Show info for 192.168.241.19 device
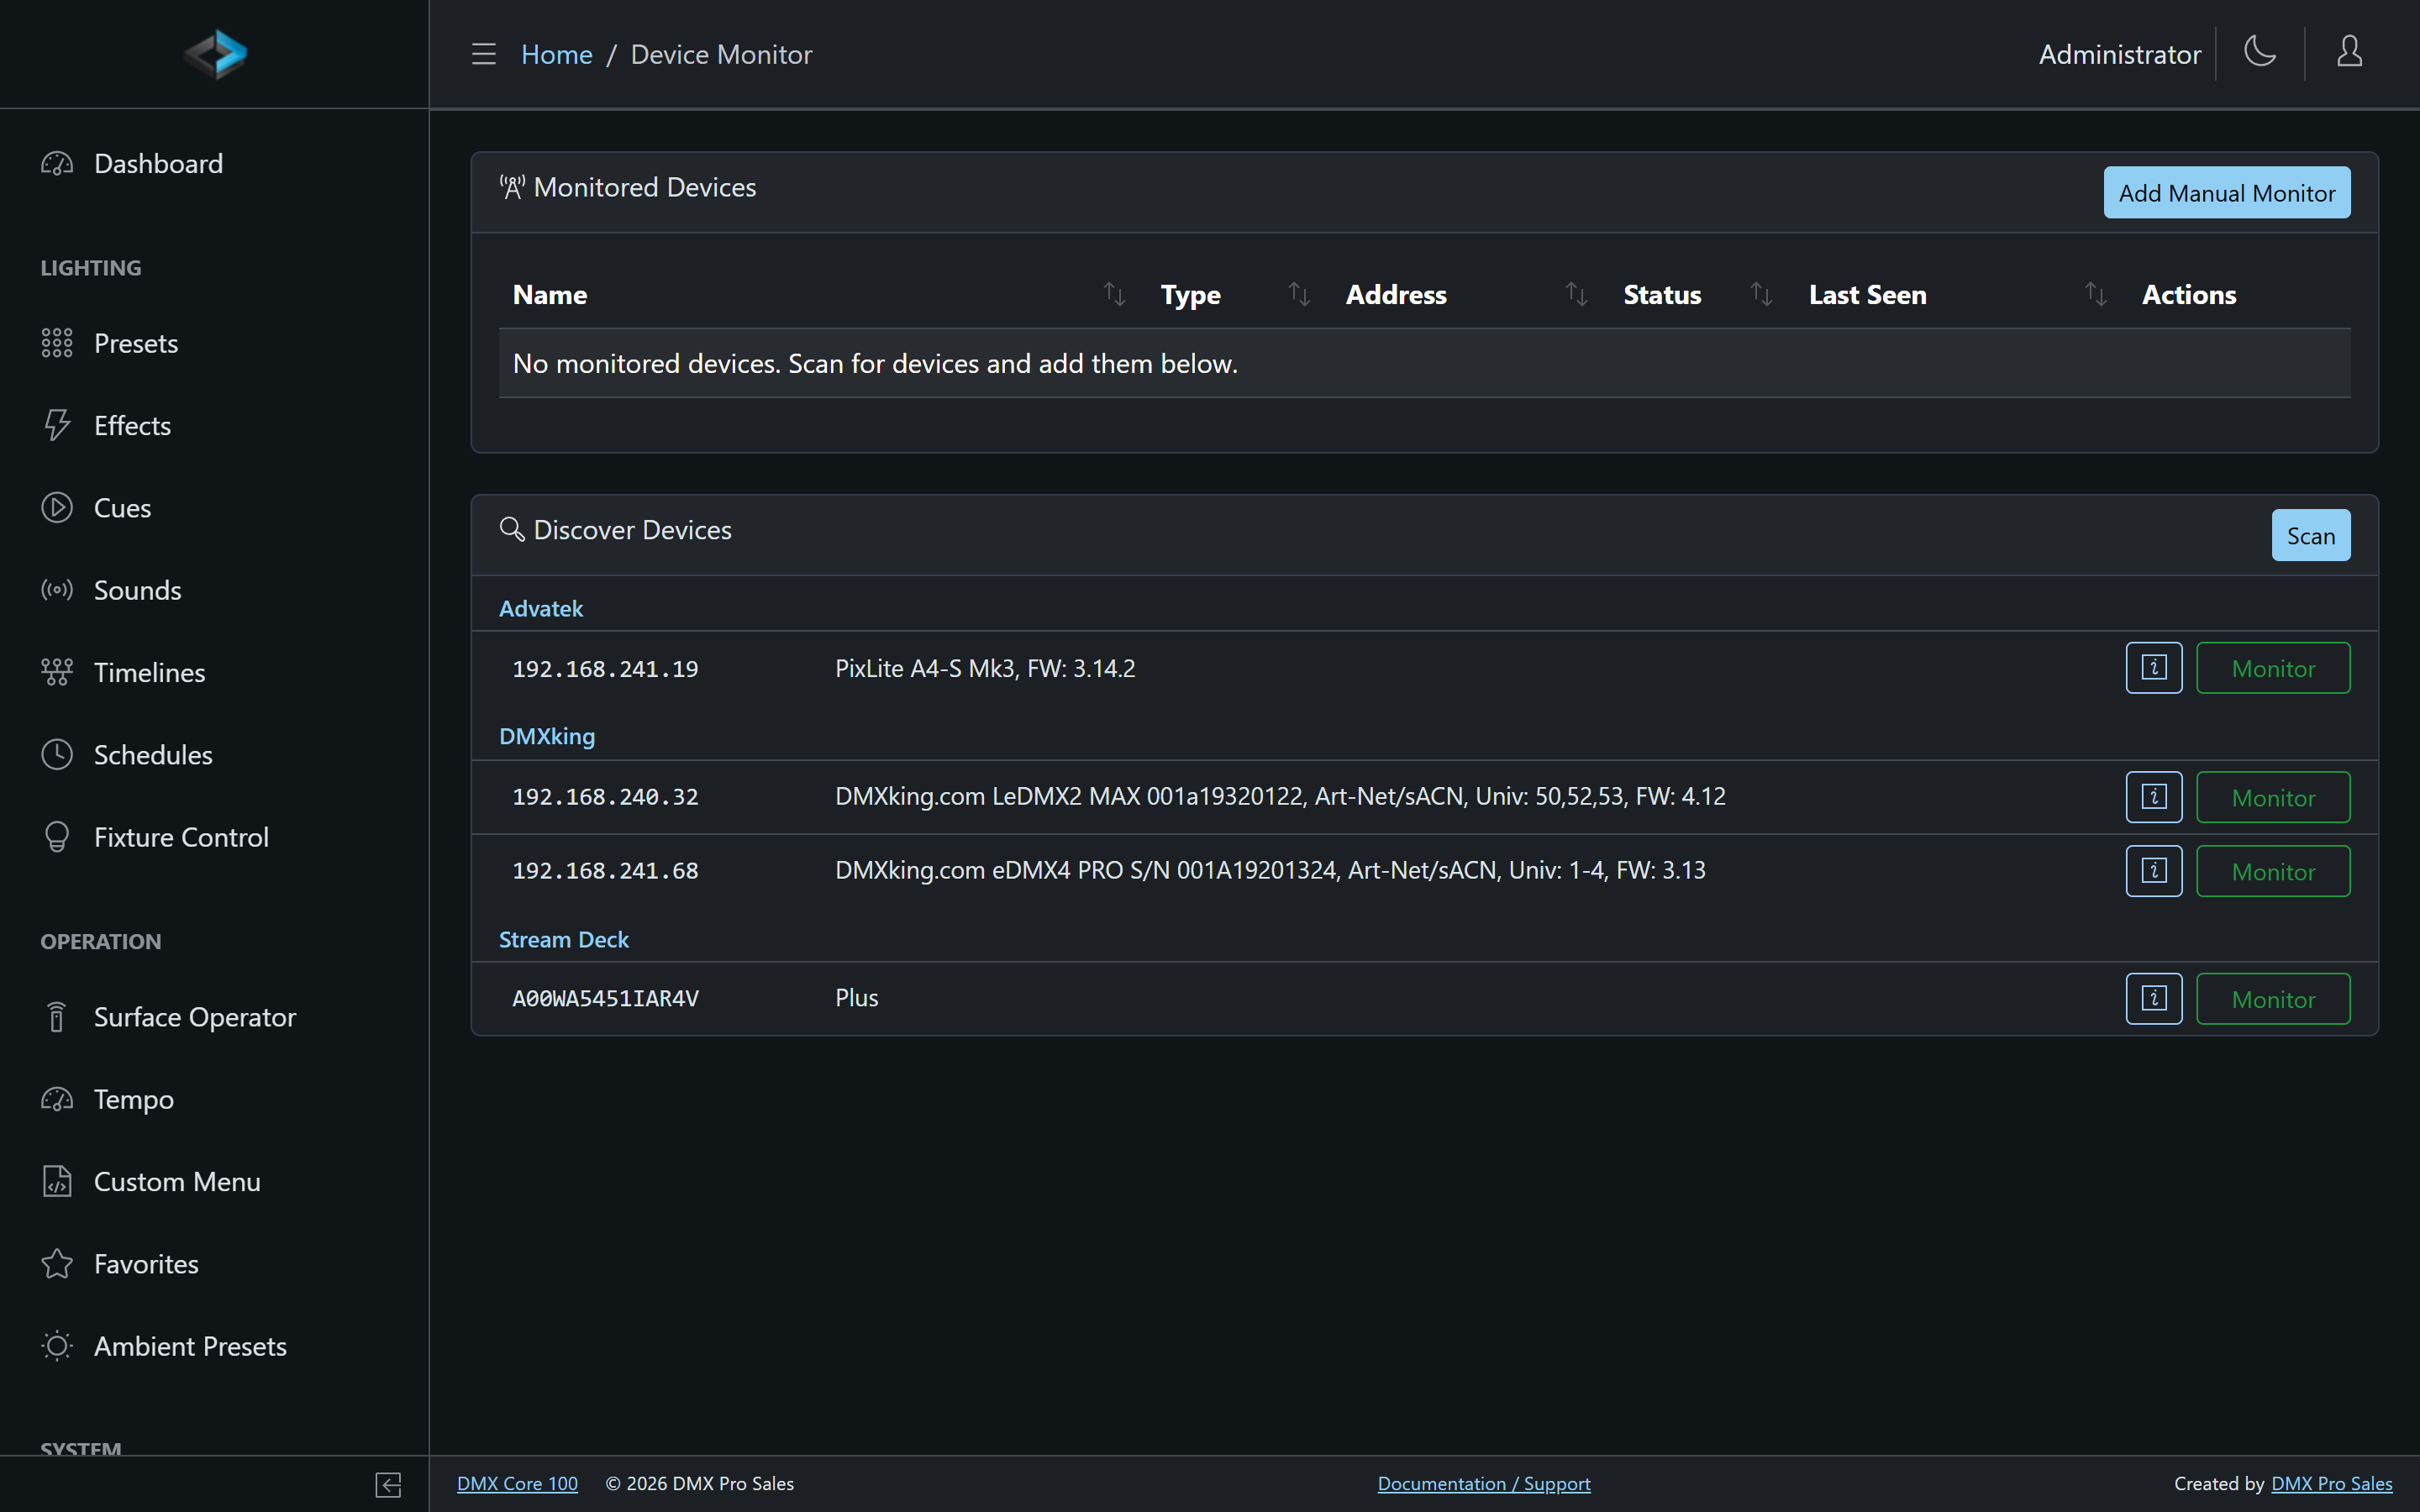This screenshot has height=1512, width=2420. (2154, 668)
